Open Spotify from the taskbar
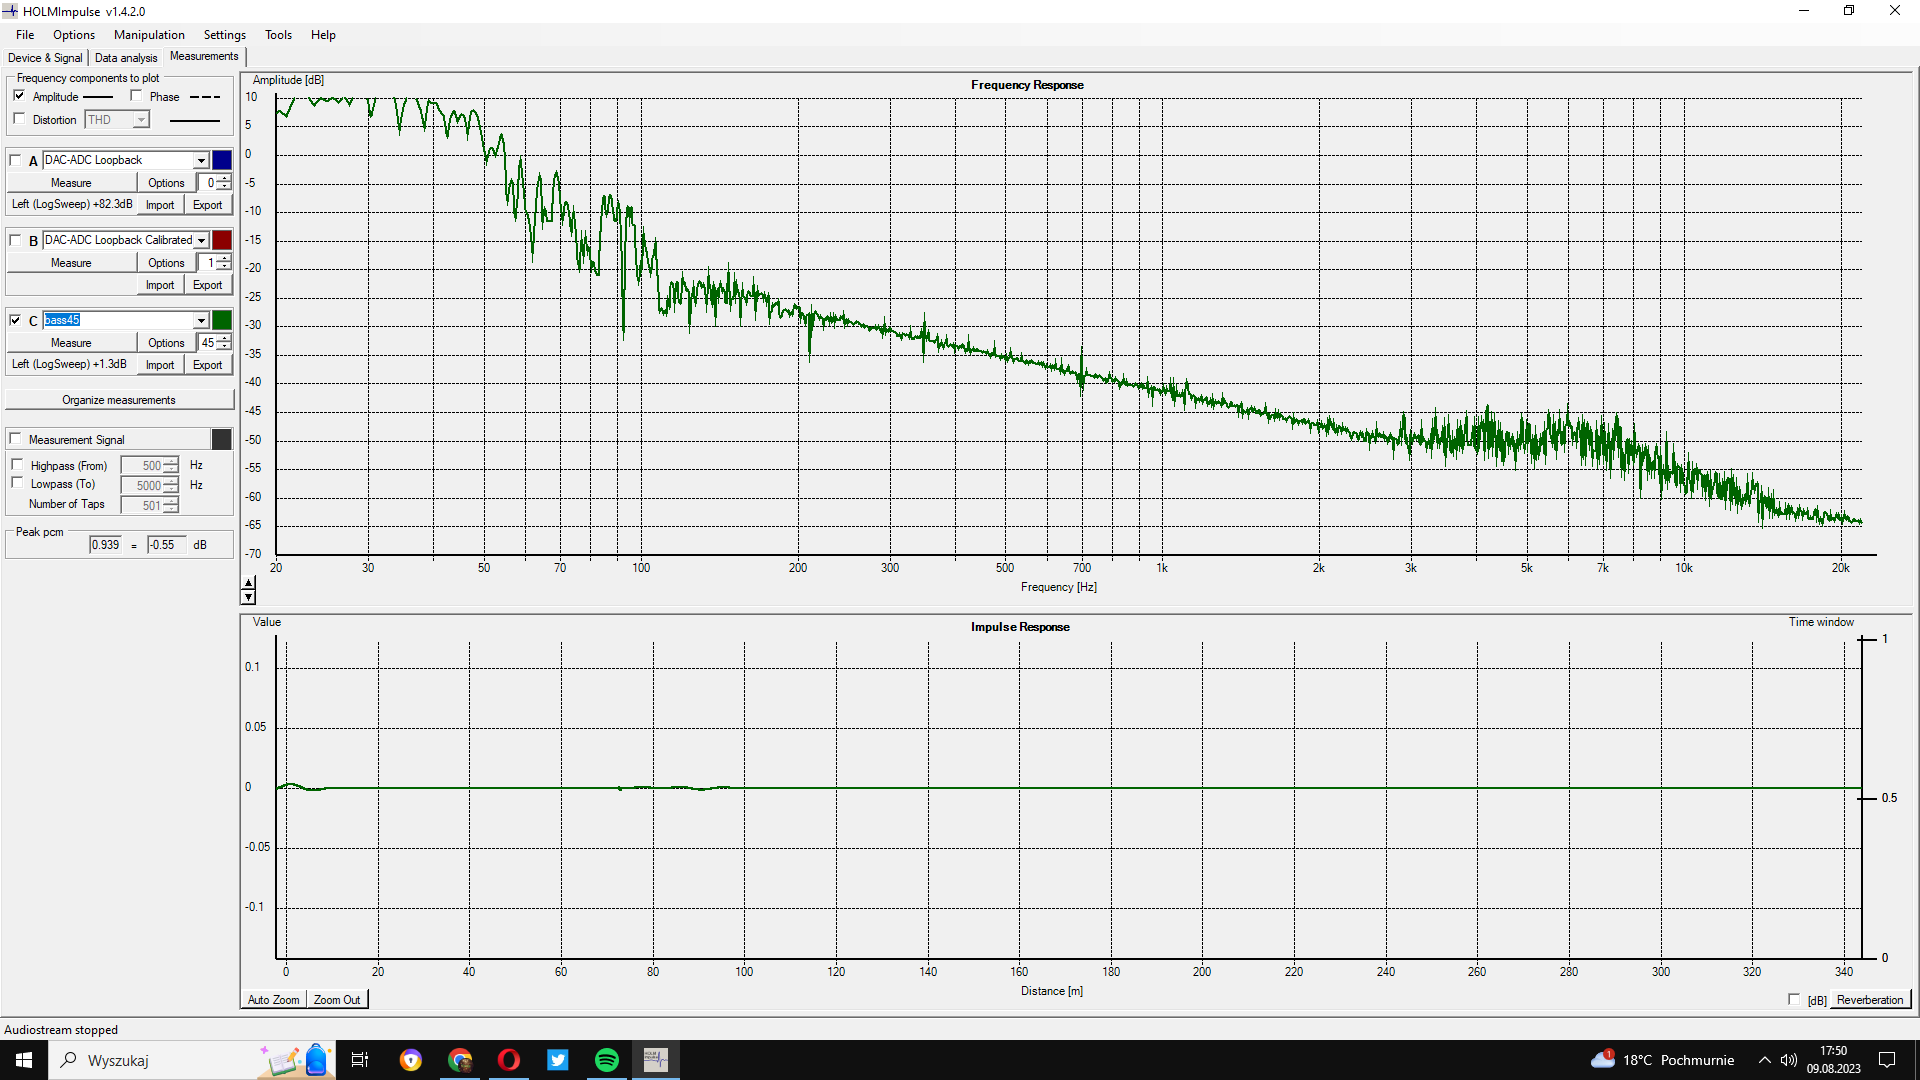The height and width of the screenshot is (1080, 1920). pyautogui.click(x=606, y=1060)
